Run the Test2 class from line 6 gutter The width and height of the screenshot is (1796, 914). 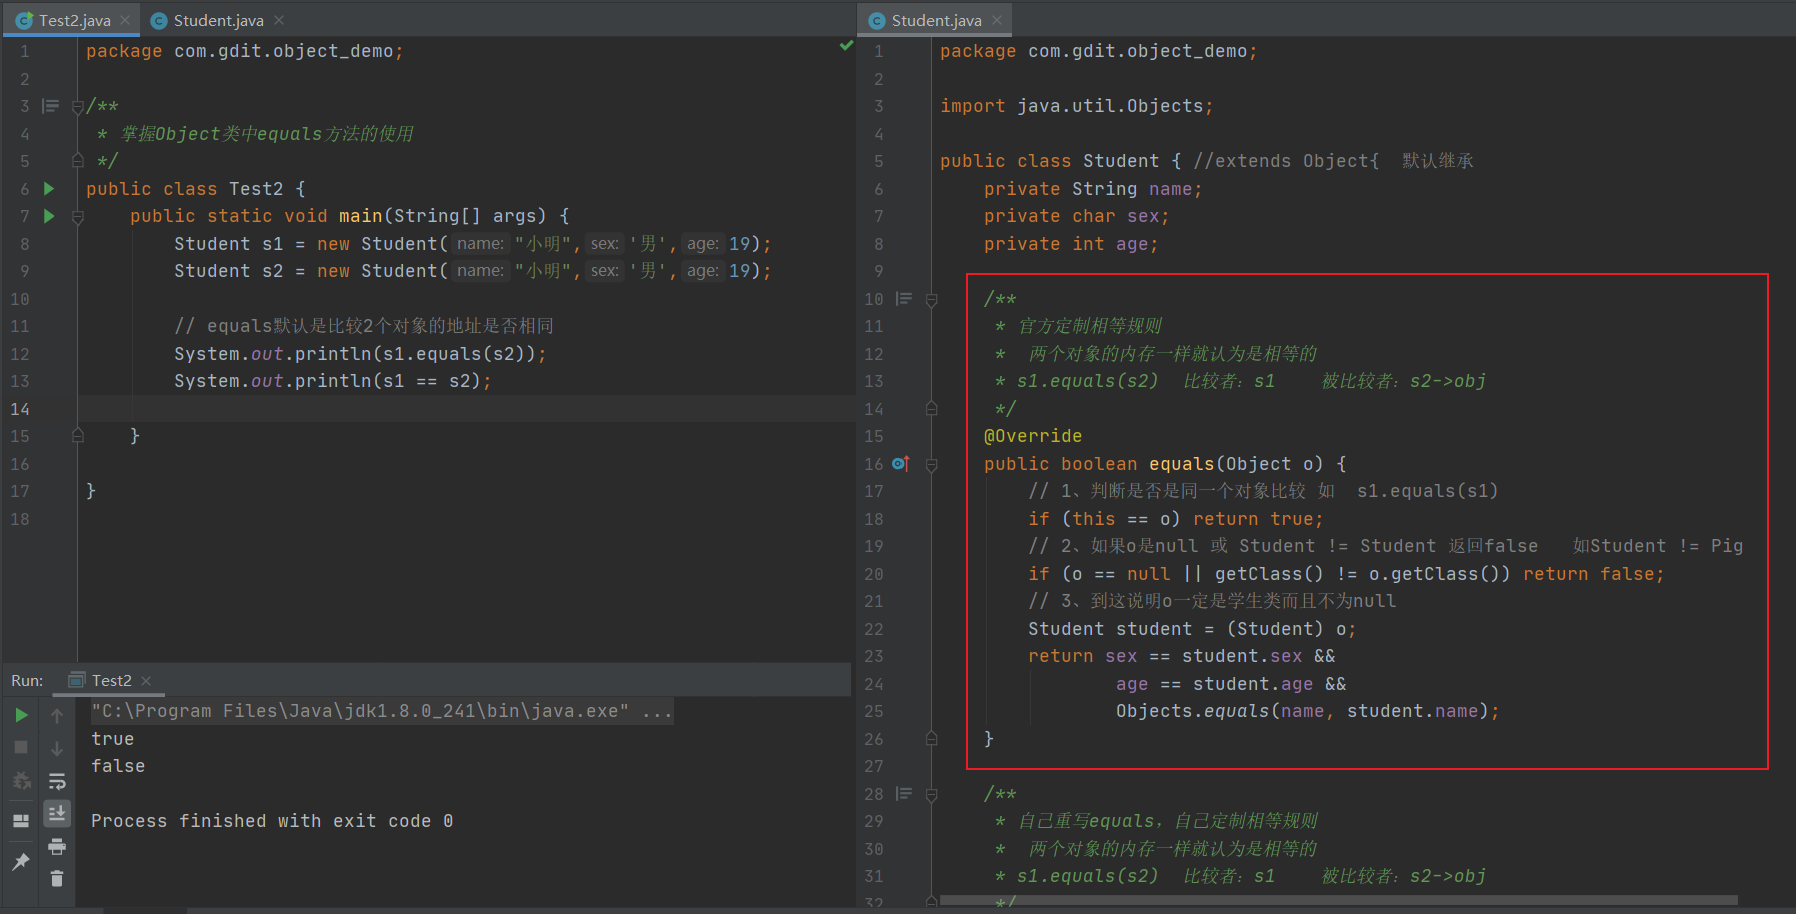(x=49, y=188)
